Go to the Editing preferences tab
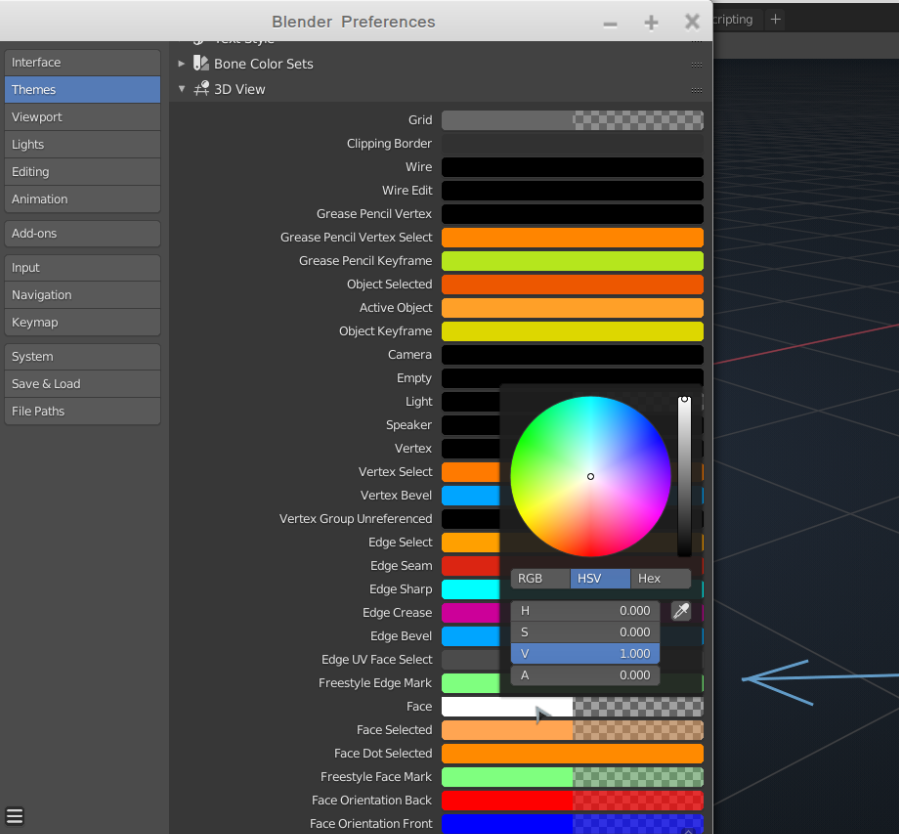Viewport: 899px width, 834px height. click(83, 172)
